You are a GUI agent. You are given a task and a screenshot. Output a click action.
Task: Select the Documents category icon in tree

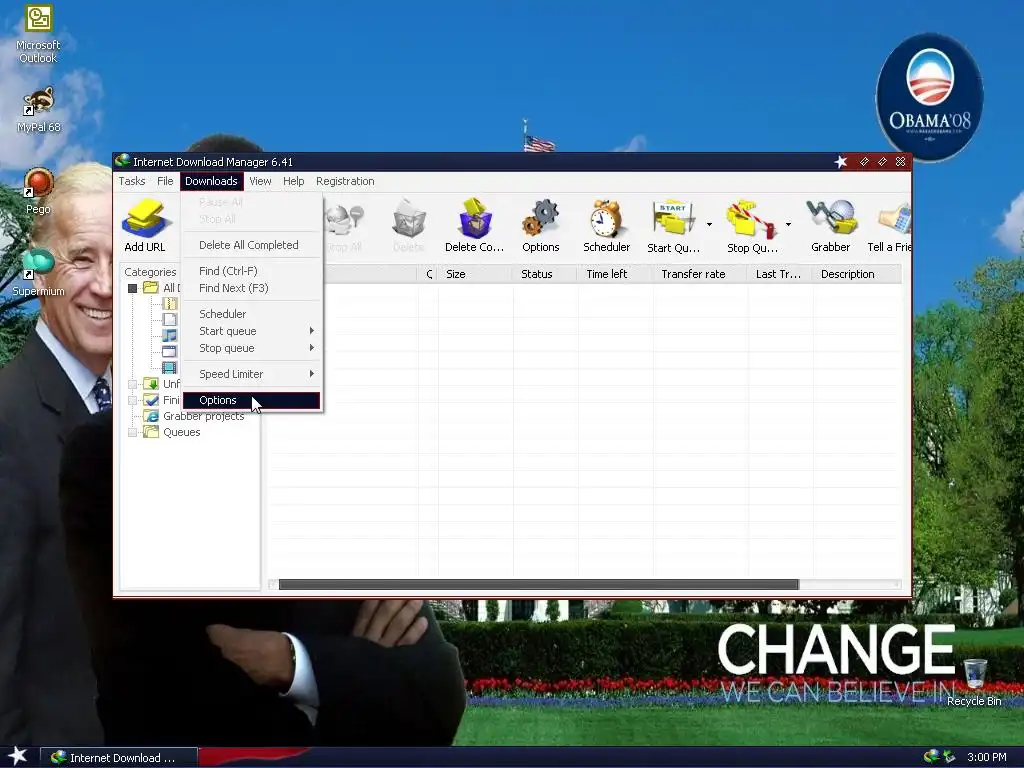[170, 319]
